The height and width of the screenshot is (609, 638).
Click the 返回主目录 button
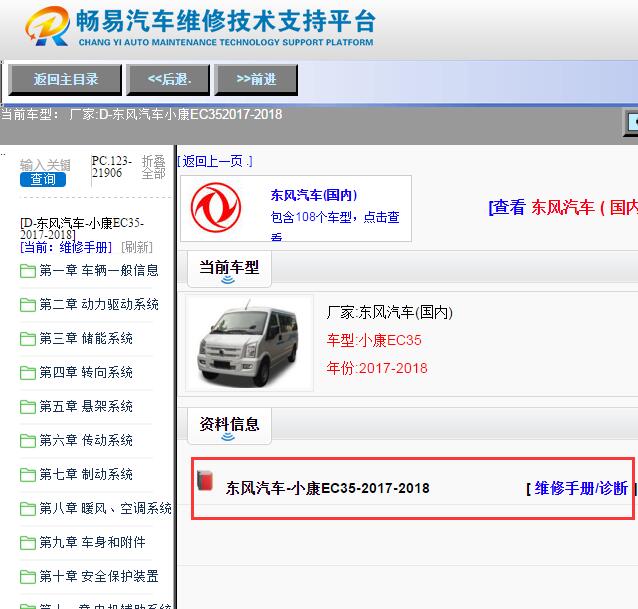(65, 79)
